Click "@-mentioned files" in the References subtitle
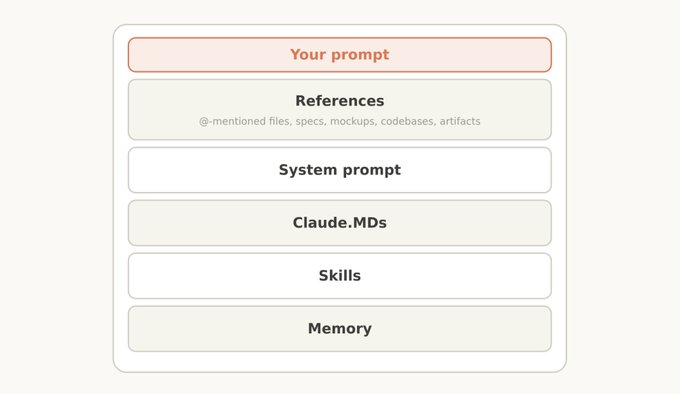Screen dimensions: 680x394 point(245,121)
